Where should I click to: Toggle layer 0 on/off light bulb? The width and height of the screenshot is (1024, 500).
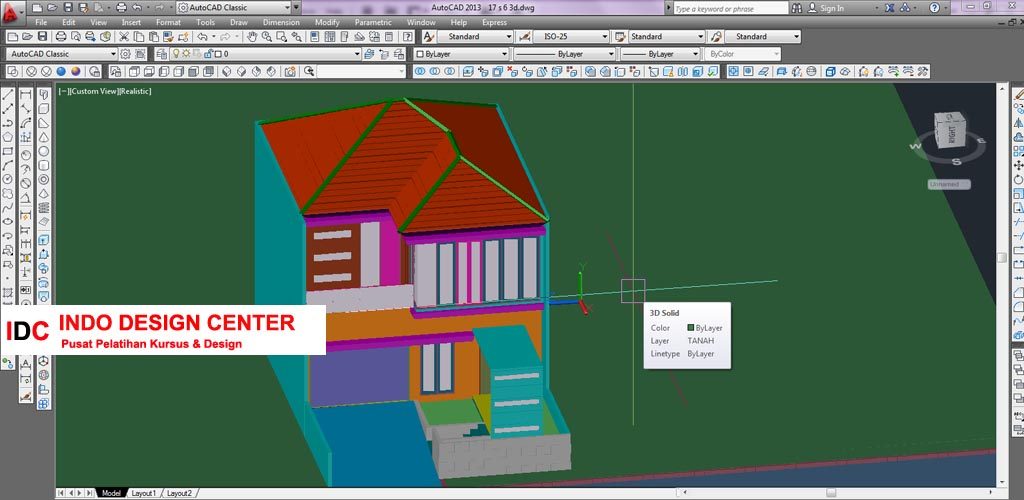click(176, 54)
